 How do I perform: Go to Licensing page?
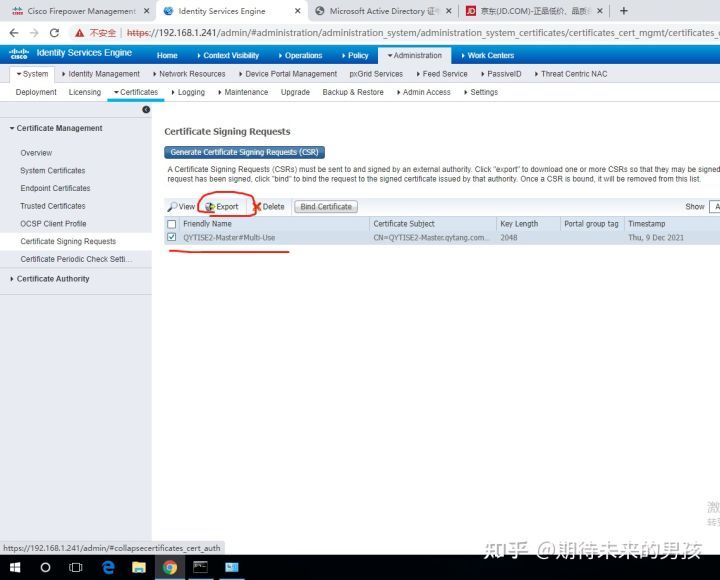tap(85, 92)
